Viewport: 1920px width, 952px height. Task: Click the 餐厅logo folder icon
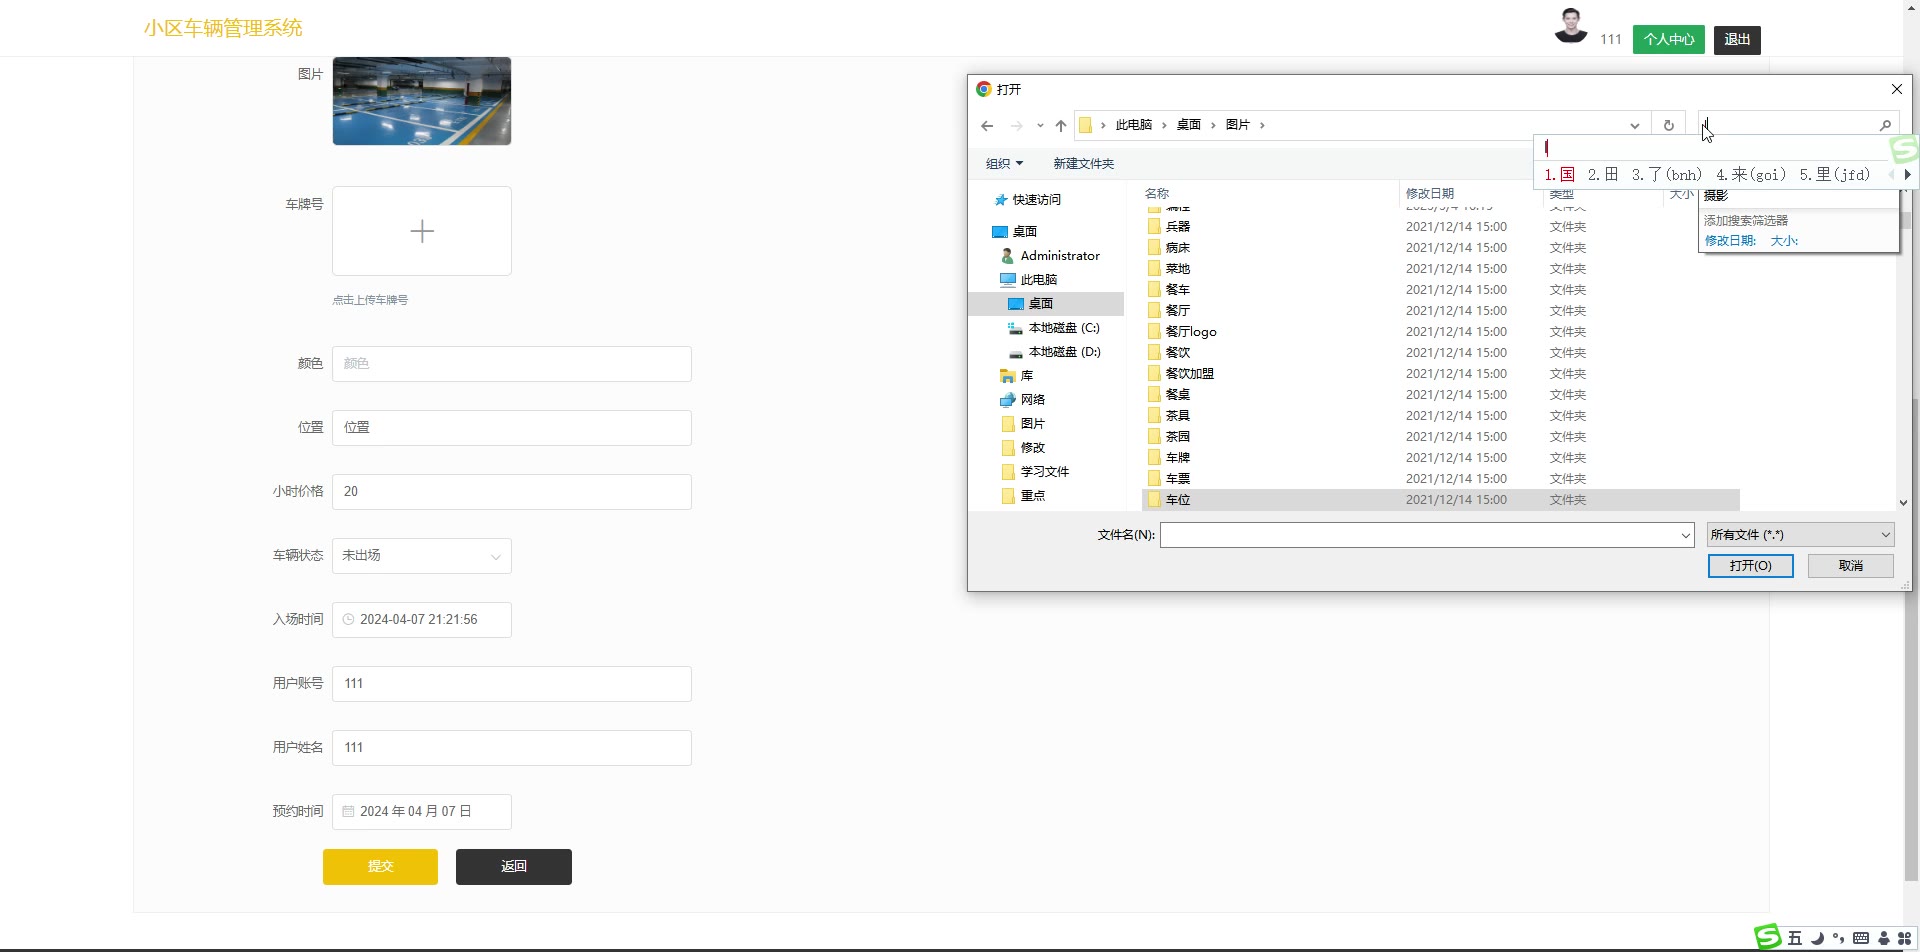1154,332
